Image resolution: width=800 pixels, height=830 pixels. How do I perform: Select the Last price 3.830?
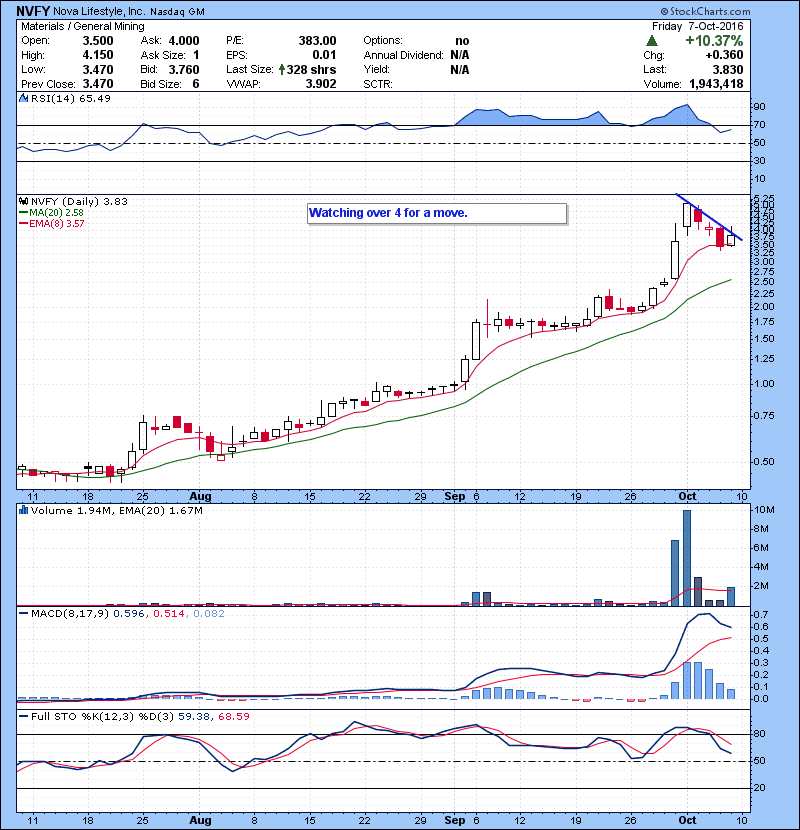(727, 69)
